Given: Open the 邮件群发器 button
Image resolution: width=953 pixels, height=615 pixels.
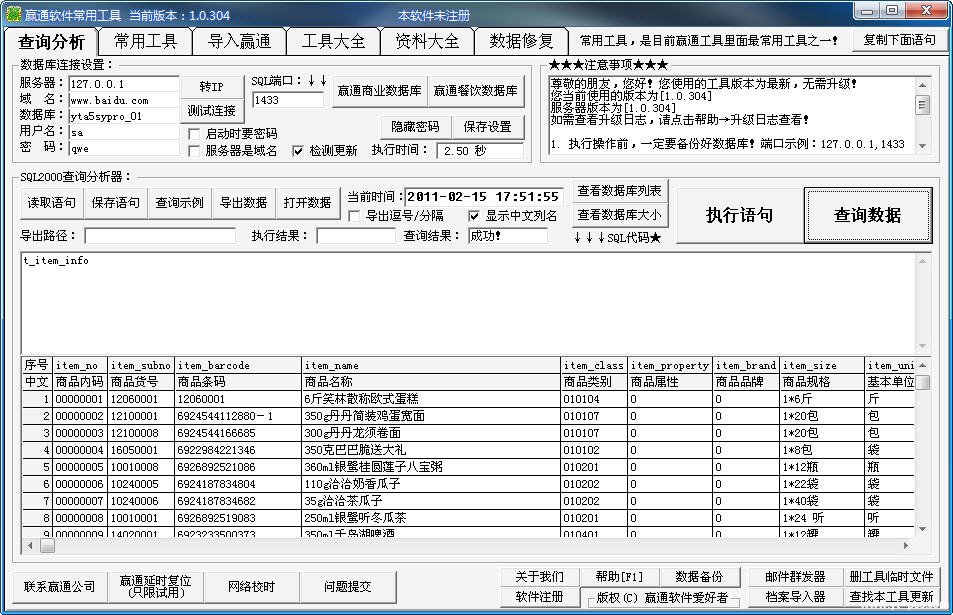Looking at the screenshot, I should (795, 577).
